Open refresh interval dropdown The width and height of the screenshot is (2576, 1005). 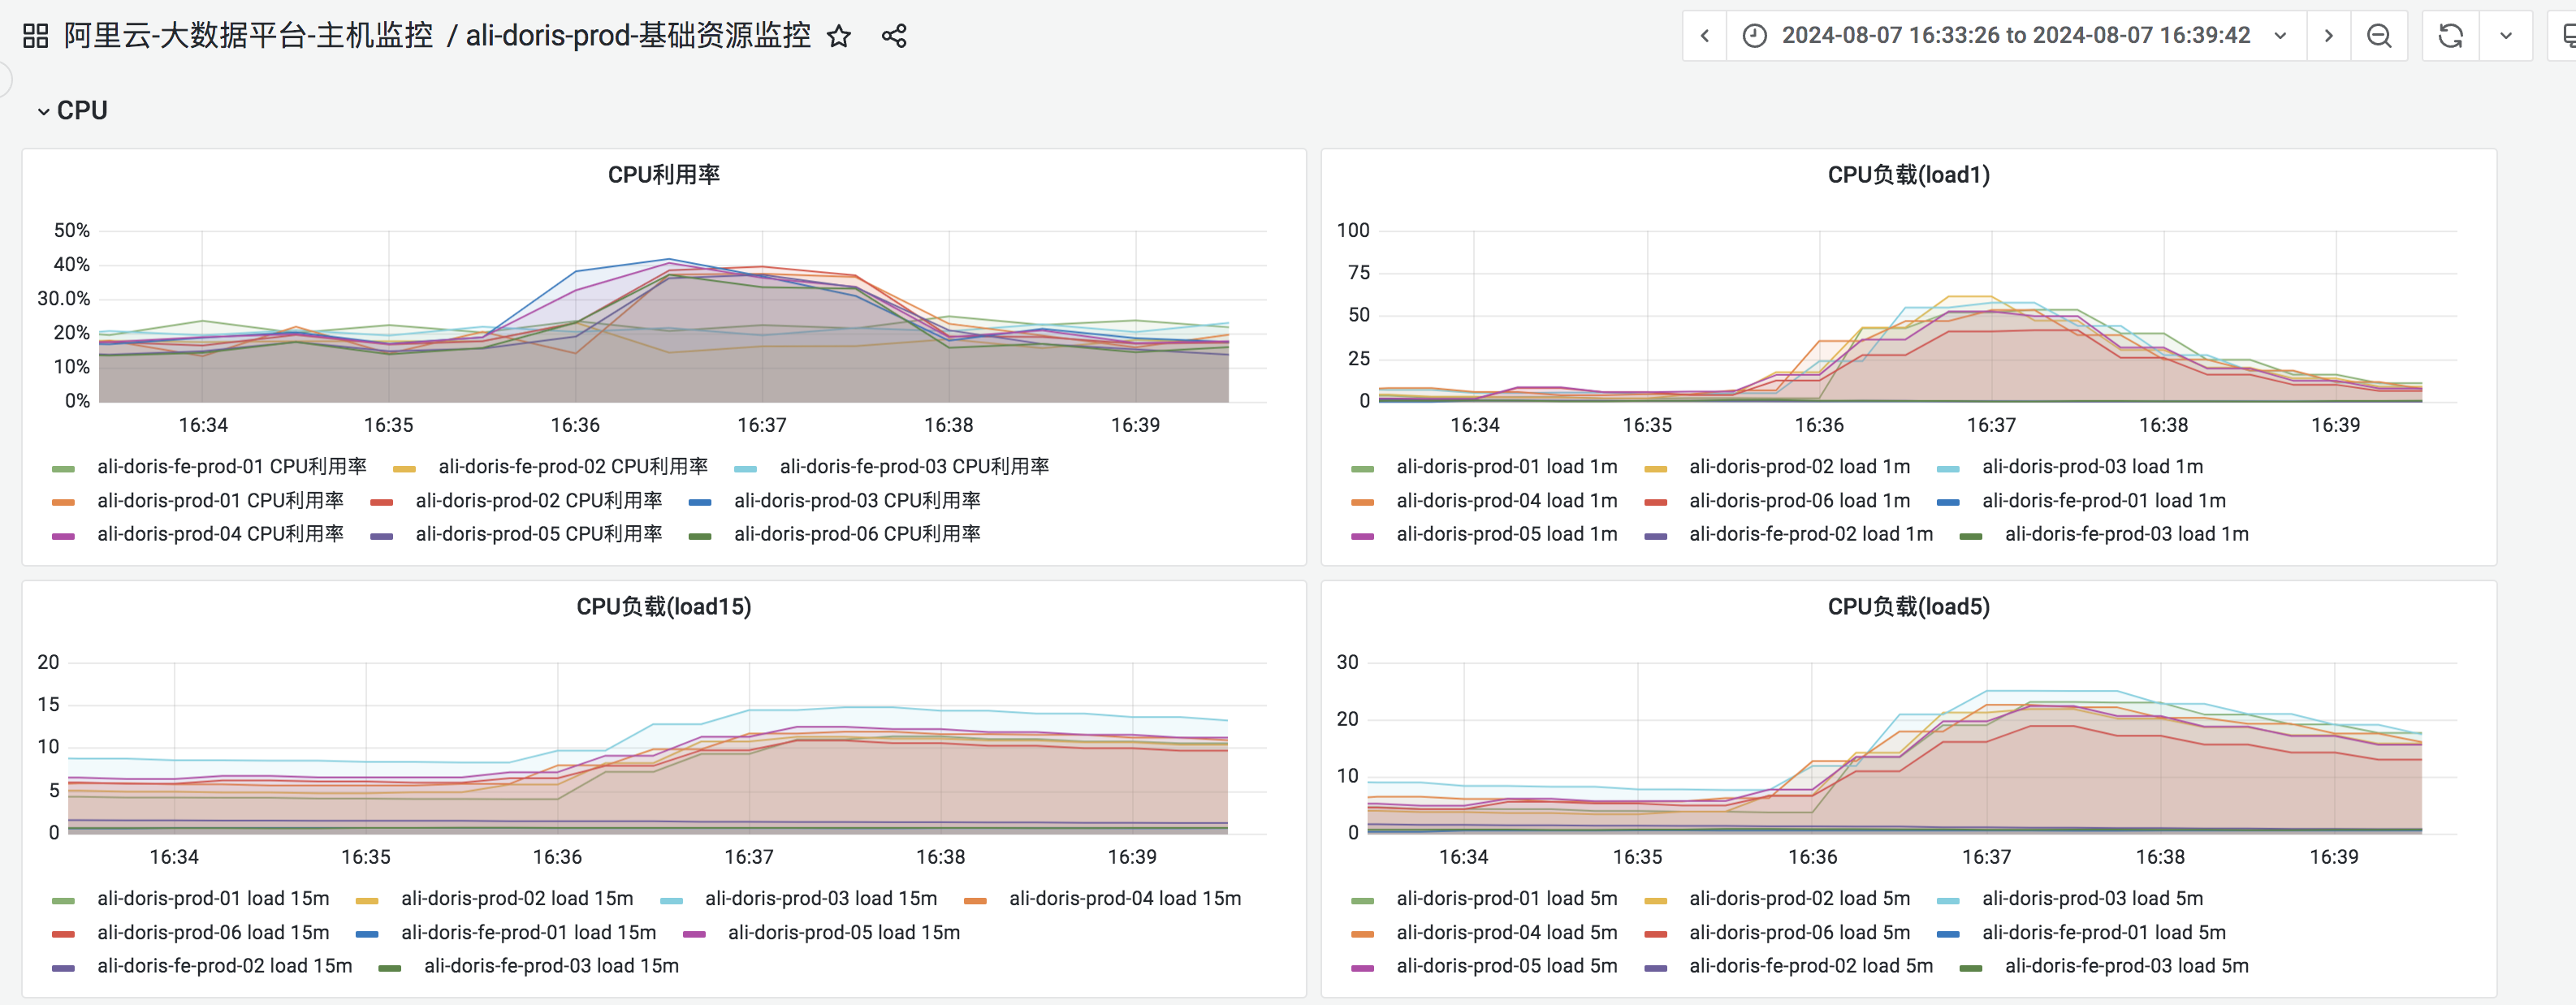coord(2506,36)
